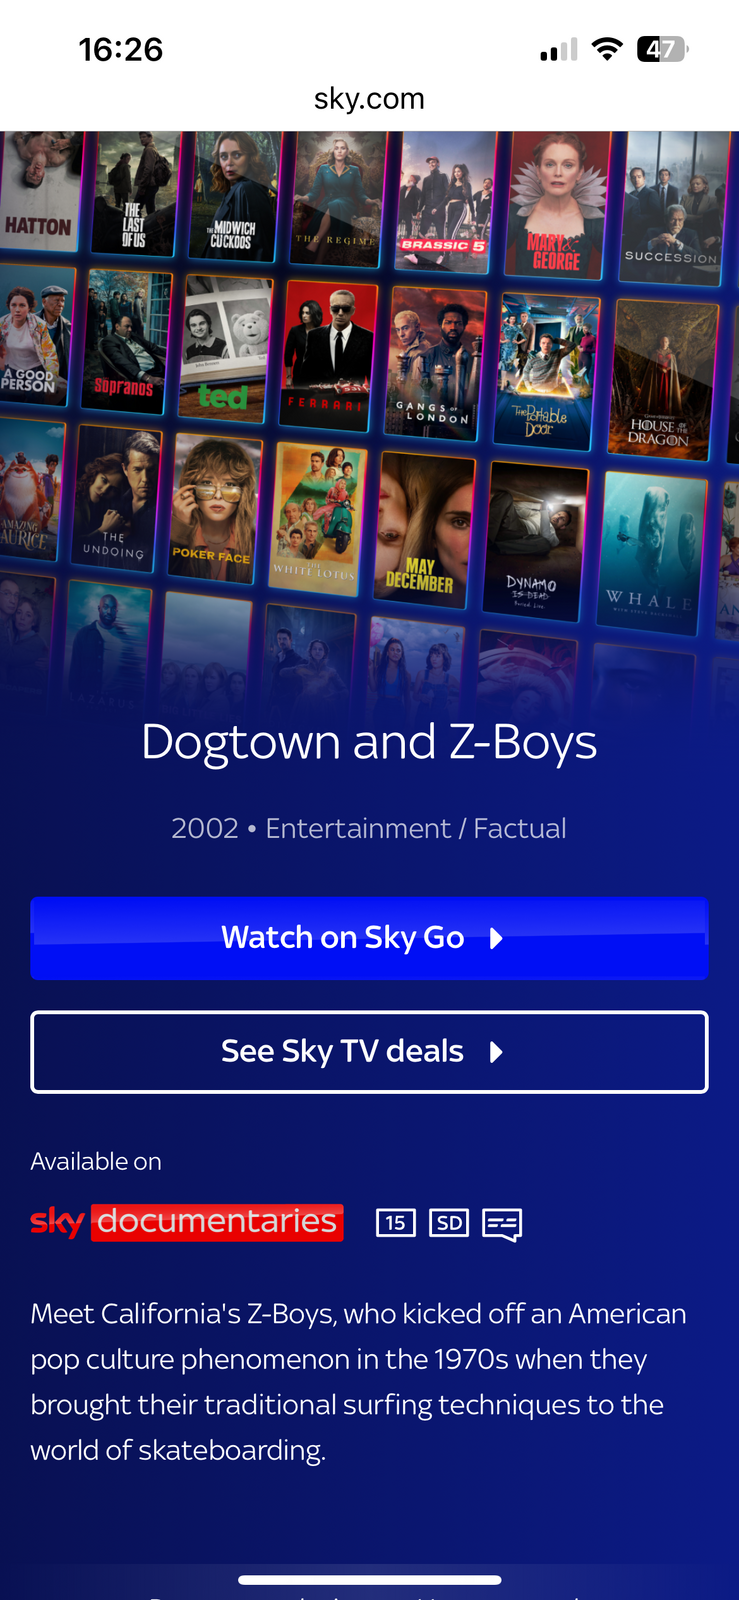739x1600 pixels.
Task: Open the Mary & George poster
Action: tap(556, 204)
